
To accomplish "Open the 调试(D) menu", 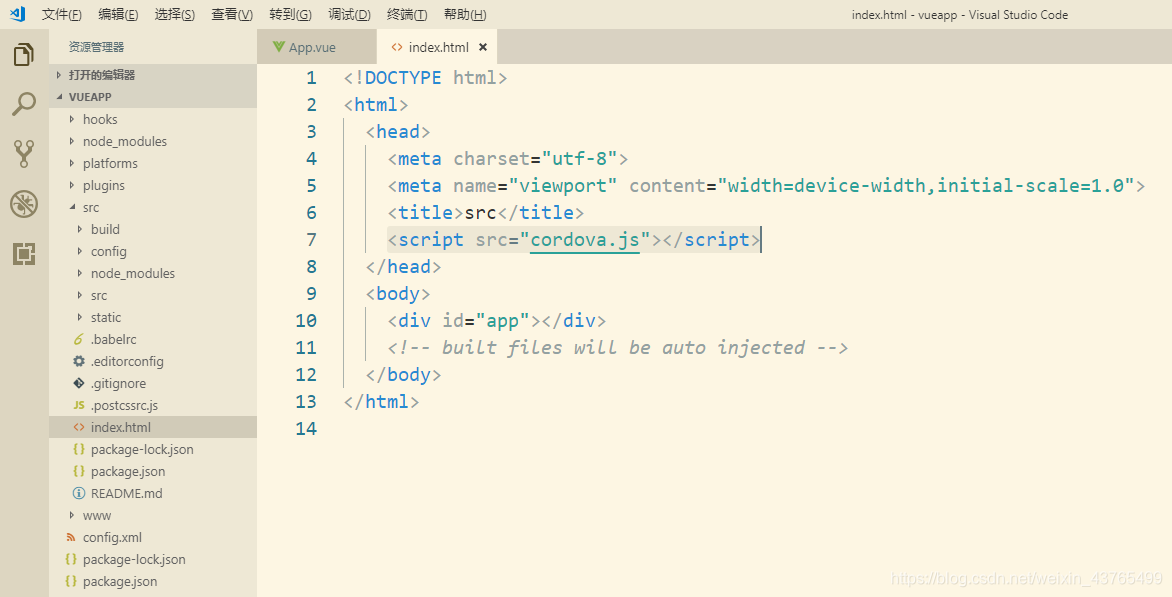I will [x=349, y=14].
